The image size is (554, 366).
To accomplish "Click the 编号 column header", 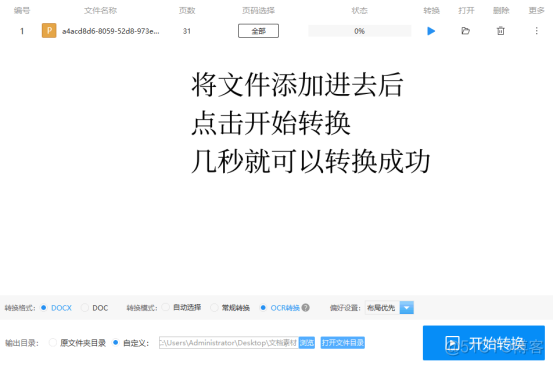I will point(22,11).
